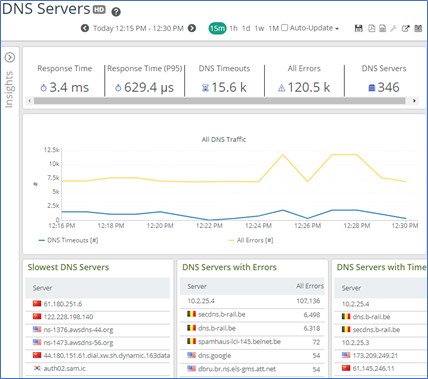Click the horizontal metrics scrollbar track
Image resolution: width=428 pixels, height=379 pixels.
click(219, 101)
